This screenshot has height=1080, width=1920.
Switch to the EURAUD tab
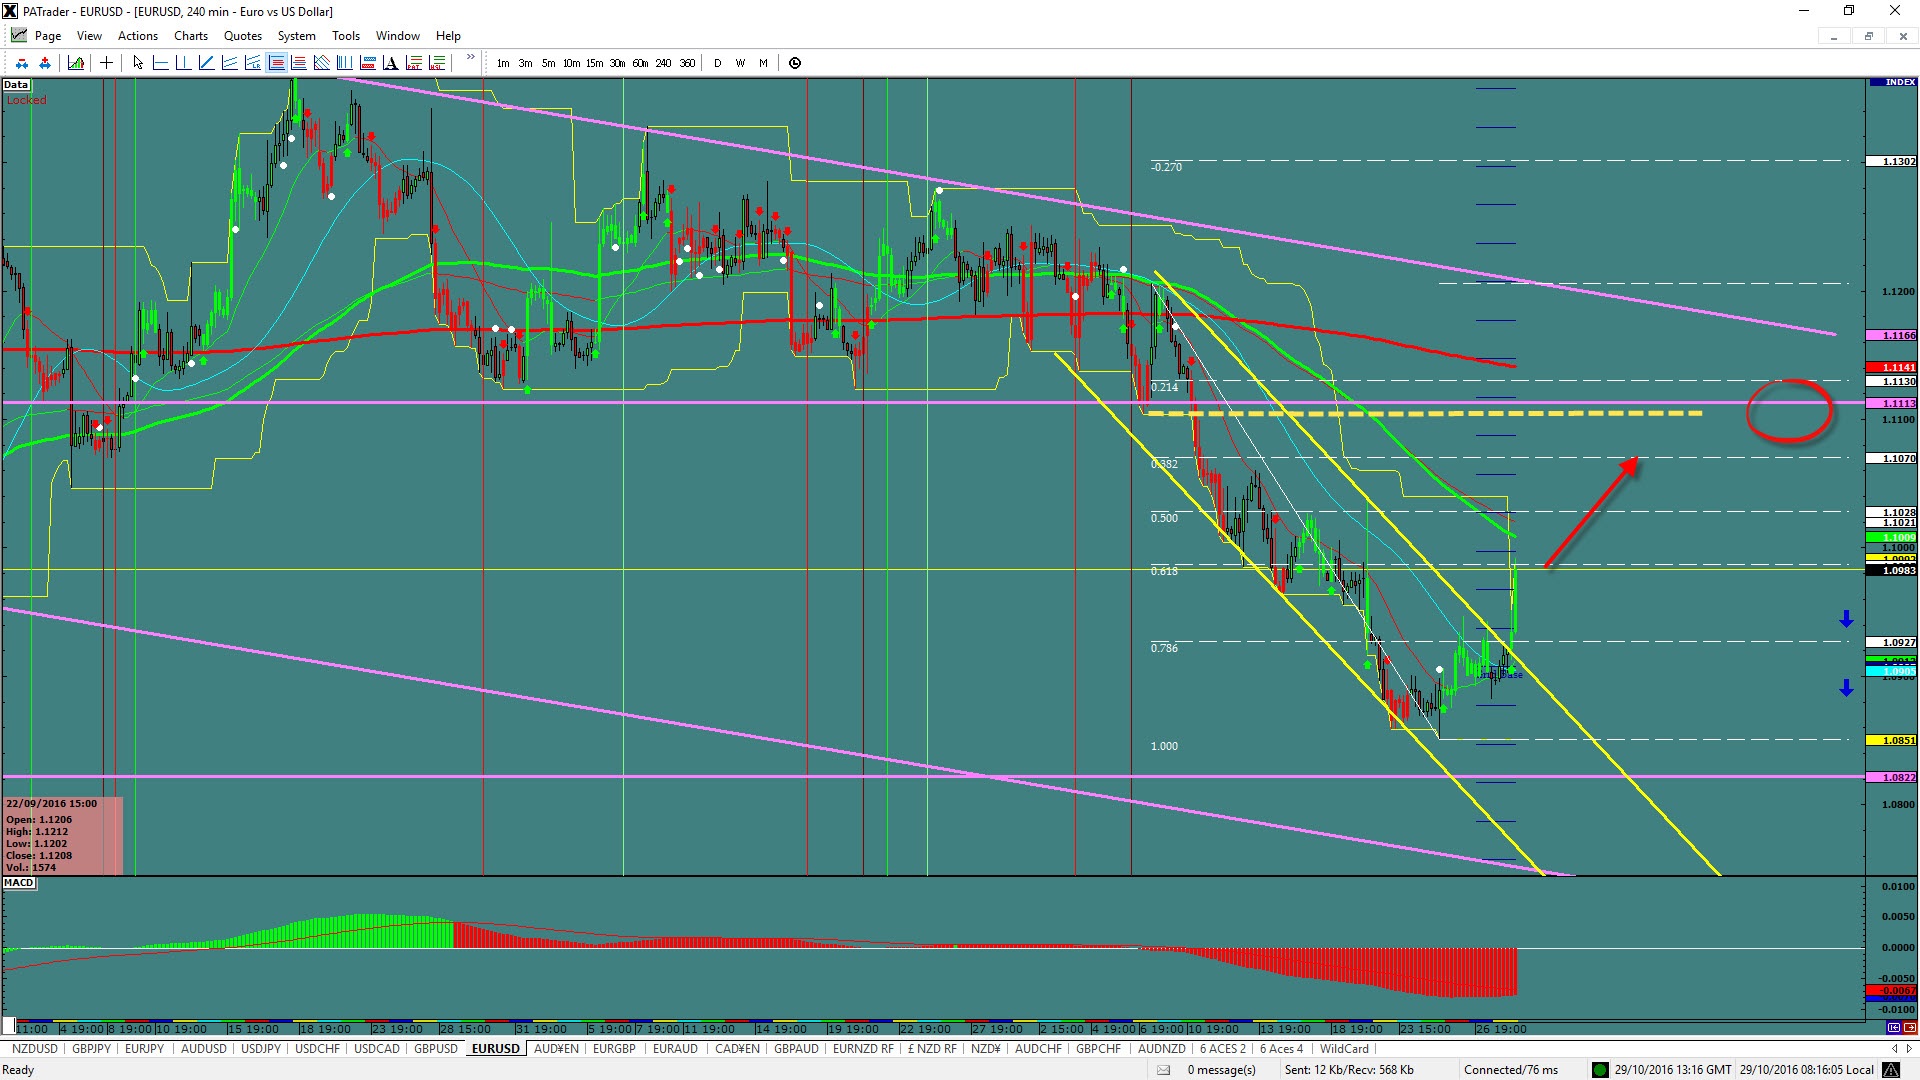[x=675, y=1048]
